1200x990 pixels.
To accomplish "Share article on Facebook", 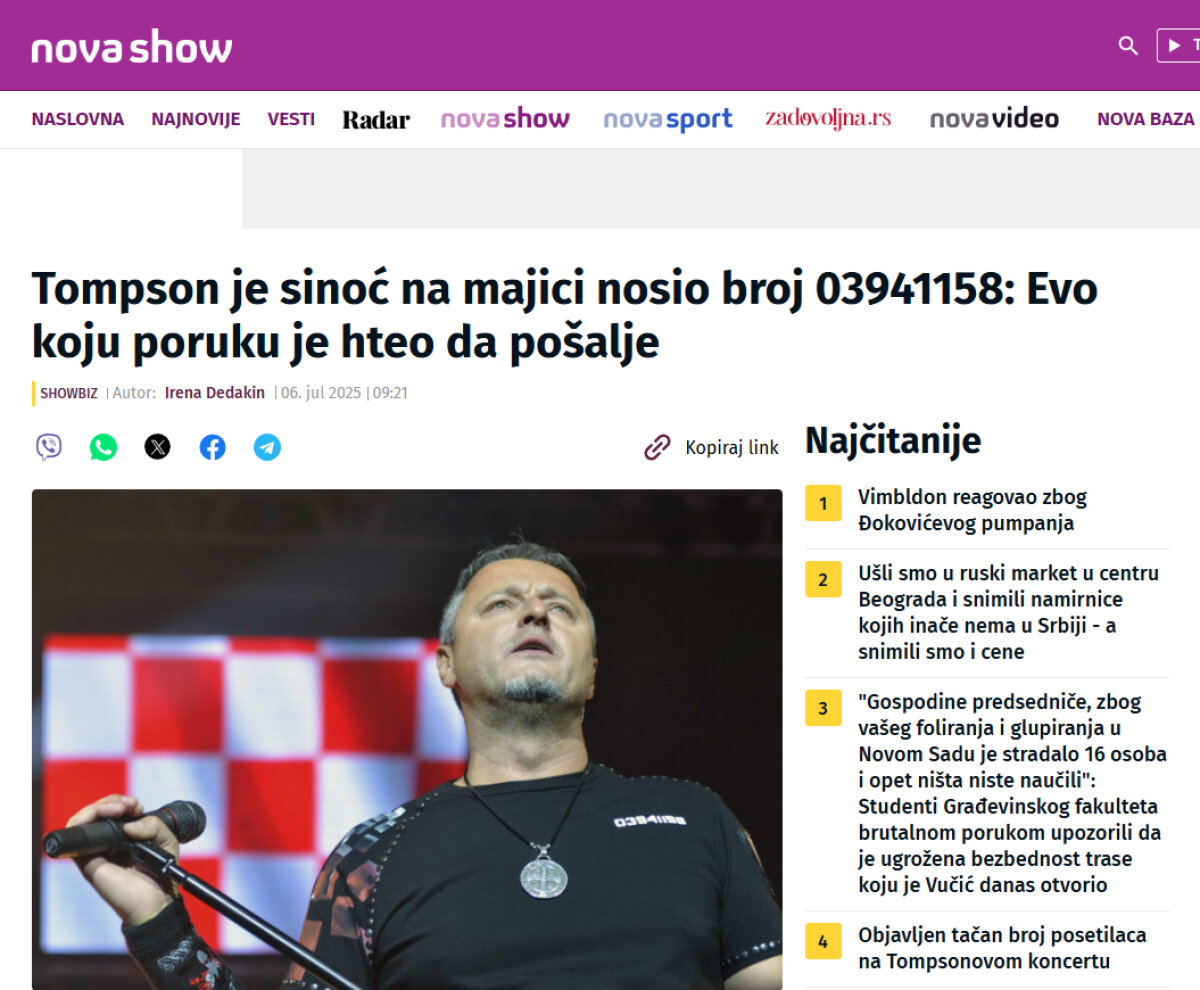I will [x=212, y=447].
